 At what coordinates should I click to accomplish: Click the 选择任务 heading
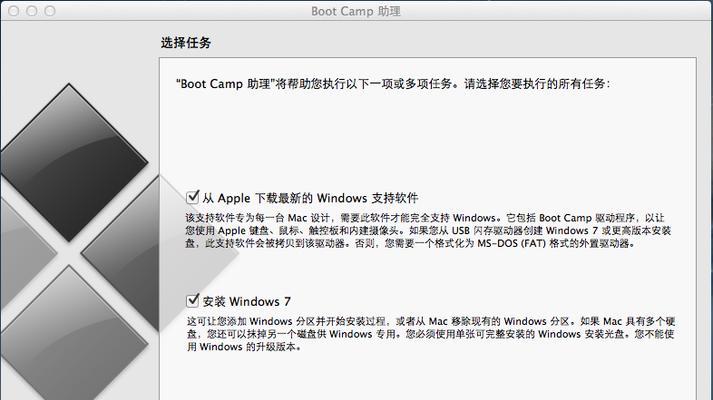[x=186, y=43]
